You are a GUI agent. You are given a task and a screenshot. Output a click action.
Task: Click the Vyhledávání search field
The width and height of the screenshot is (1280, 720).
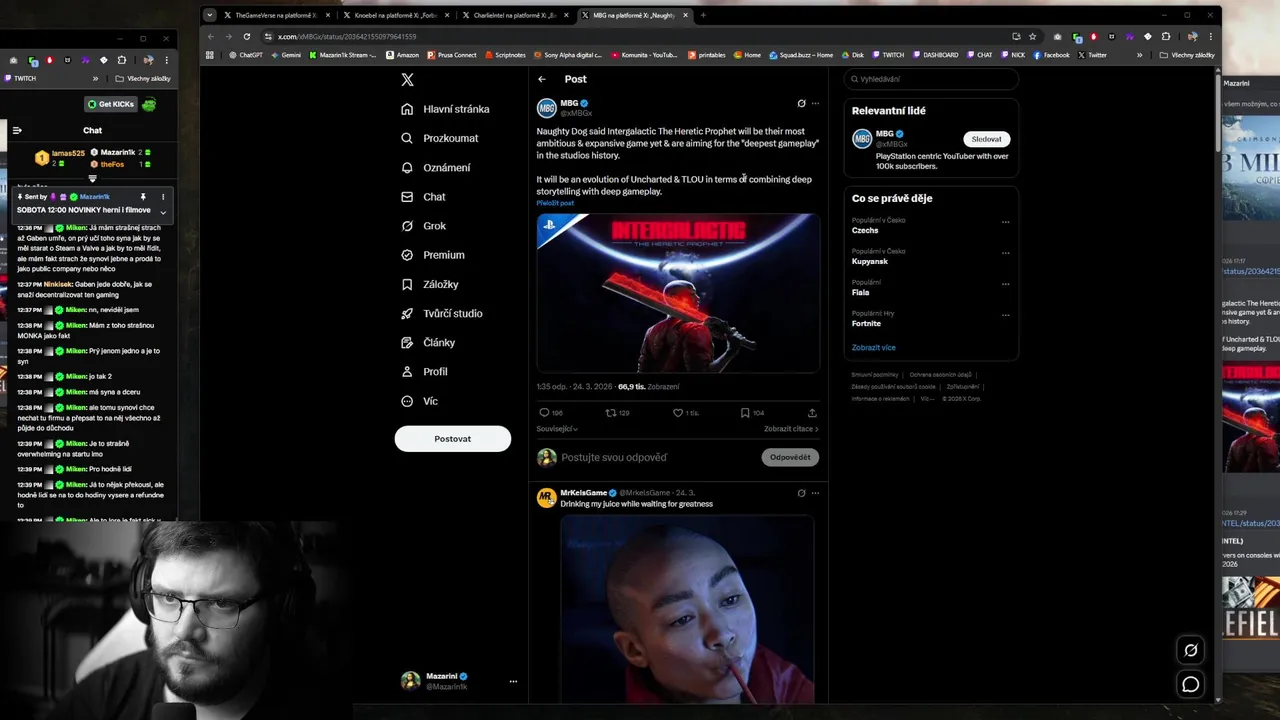930,79
